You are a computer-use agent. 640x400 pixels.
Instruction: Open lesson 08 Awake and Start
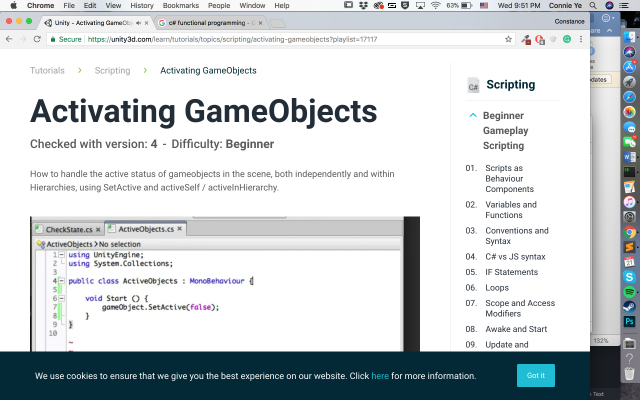tap(516, 329)
